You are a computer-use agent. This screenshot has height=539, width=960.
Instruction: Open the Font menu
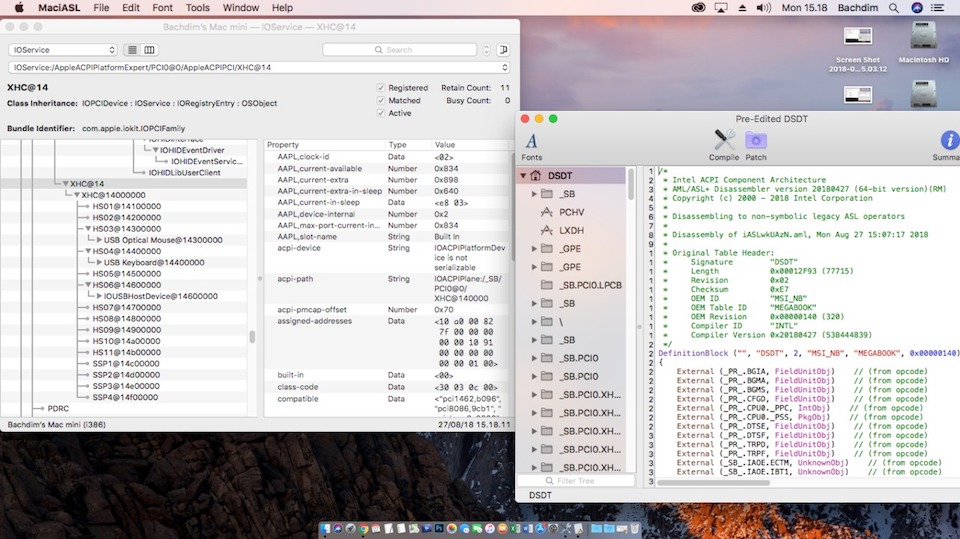162,7
